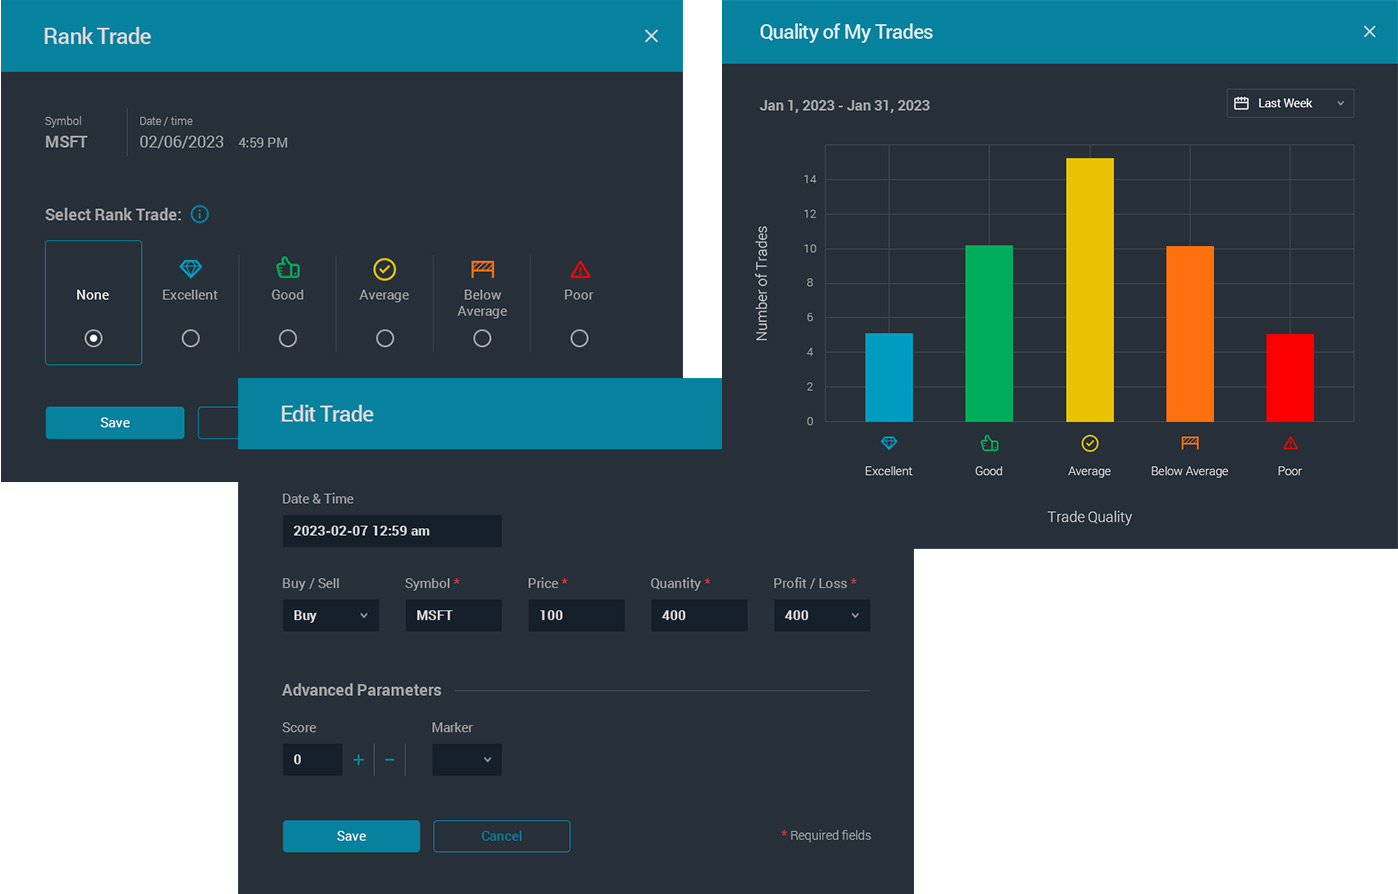Save the Rank Trade selection
1398x894 pixels.
pos(115,423)
